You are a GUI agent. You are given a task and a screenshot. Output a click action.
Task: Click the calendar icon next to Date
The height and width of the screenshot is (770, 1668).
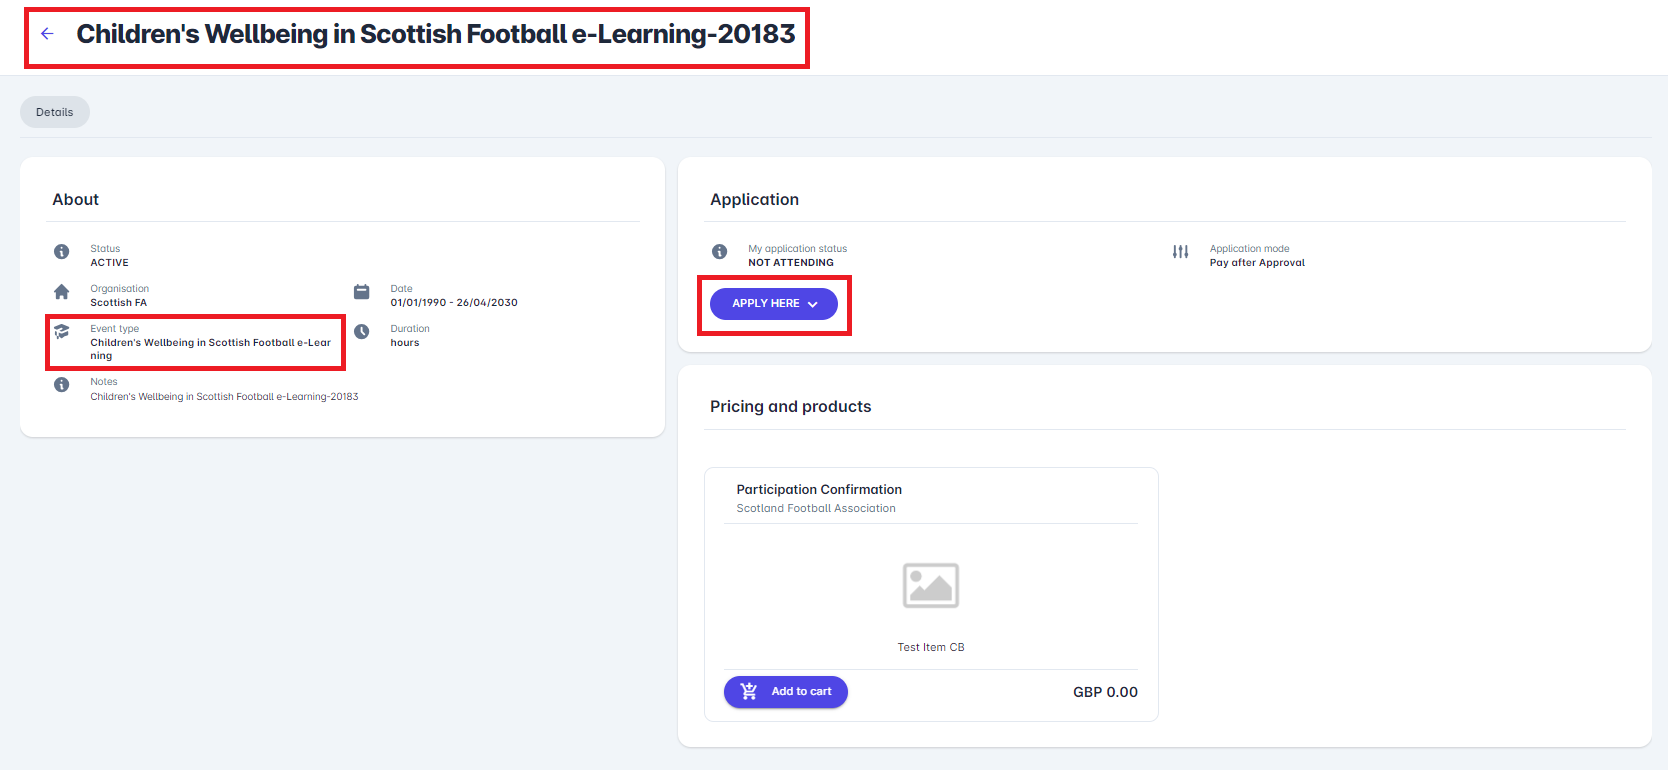coord(362,292)
